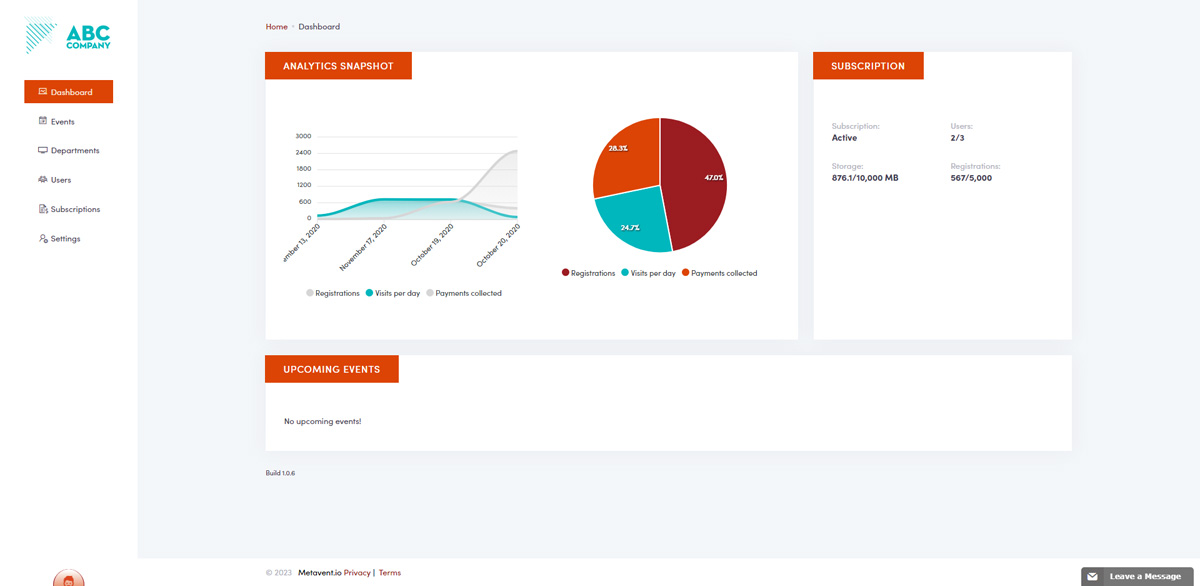Click the Subscriptions document icon
Viewport: 1200px width, 586px height.
[x=43, y=209]
